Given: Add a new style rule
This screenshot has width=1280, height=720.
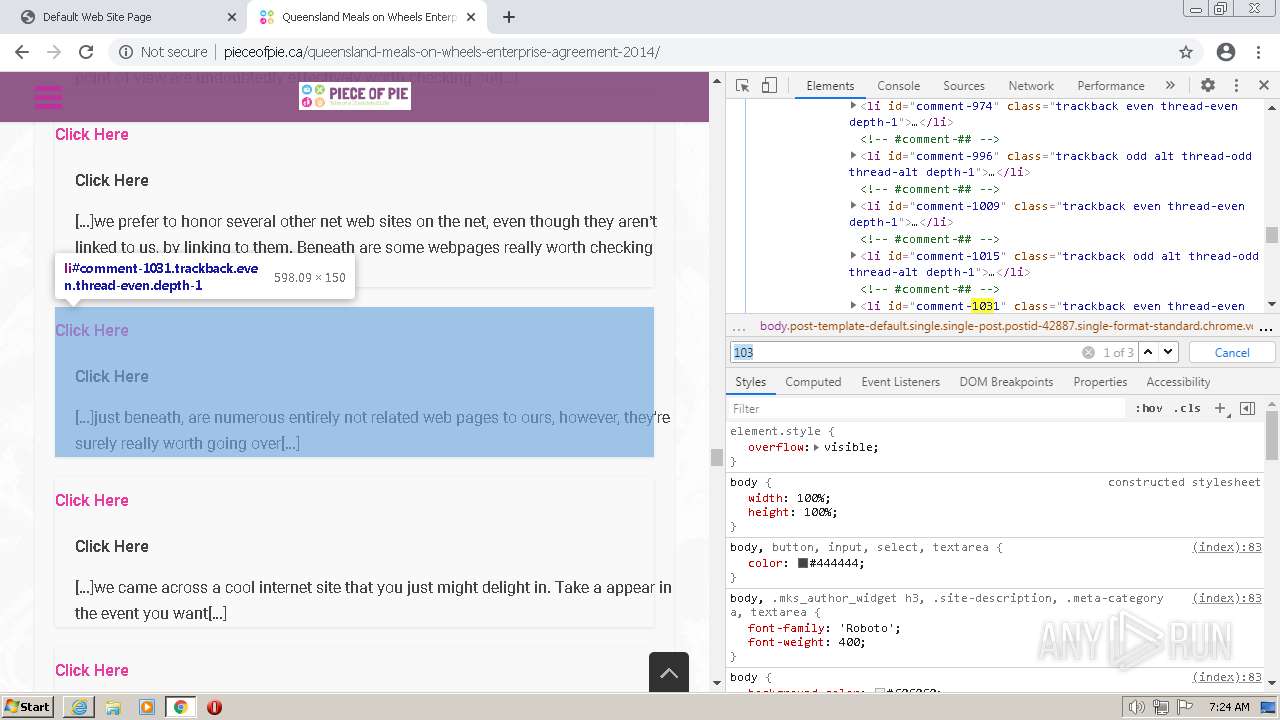Looking at the screenshot, I should (1220, 409).
